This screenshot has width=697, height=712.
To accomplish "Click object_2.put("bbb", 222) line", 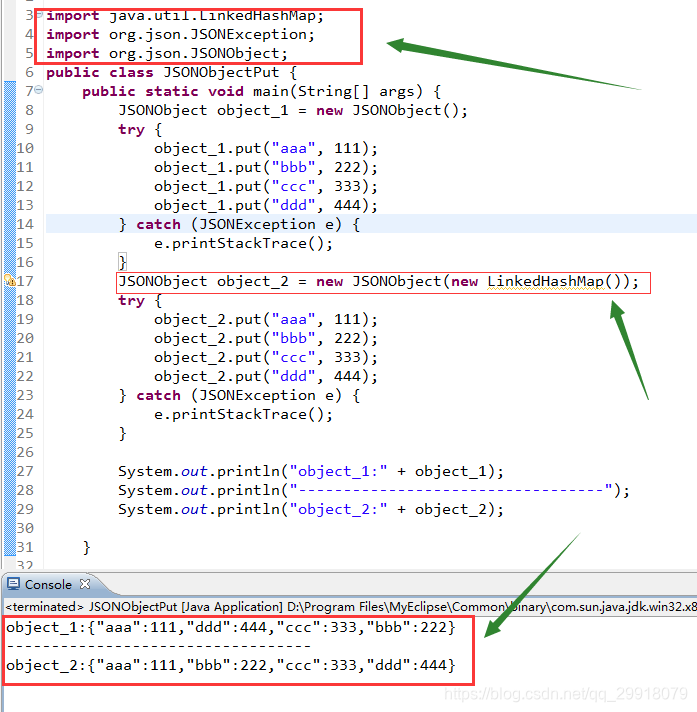I will [x=266, y=339].
